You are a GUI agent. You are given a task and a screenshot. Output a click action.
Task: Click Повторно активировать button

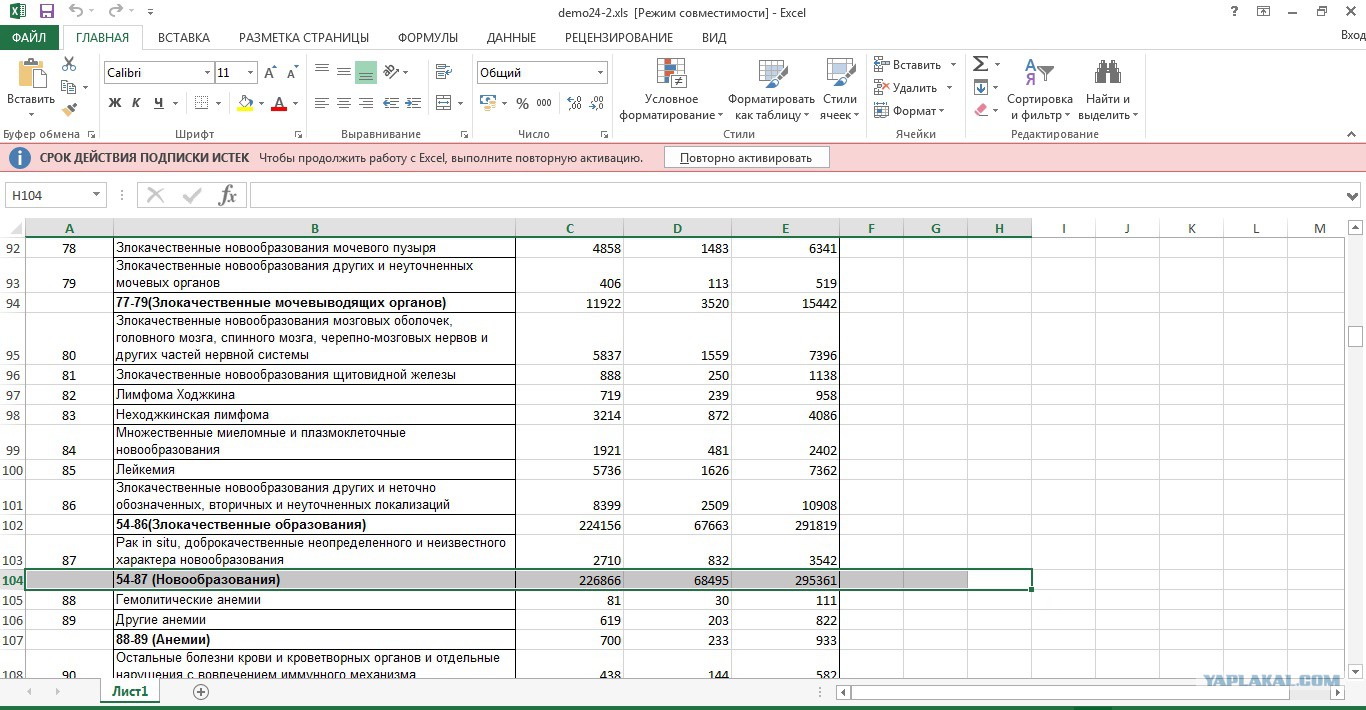point(746,158)
